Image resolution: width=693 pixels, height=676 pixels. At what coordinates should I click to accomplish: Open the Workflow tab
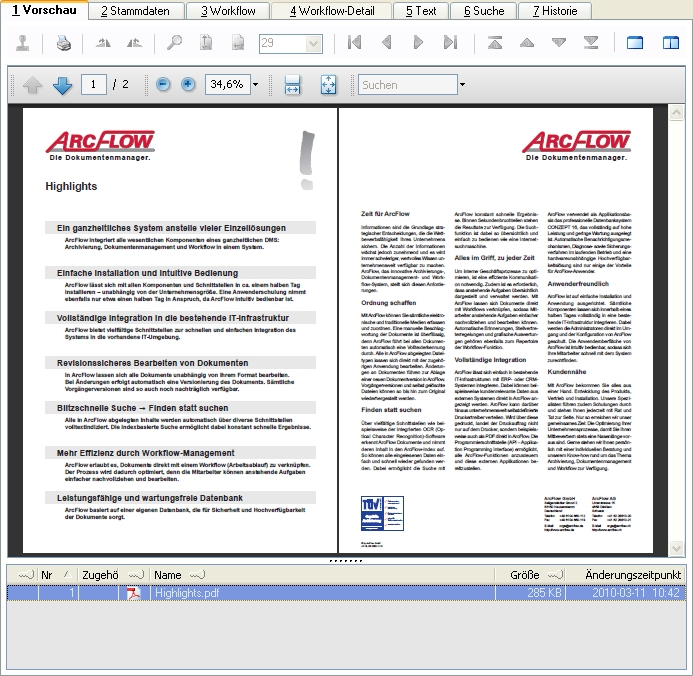228,11
